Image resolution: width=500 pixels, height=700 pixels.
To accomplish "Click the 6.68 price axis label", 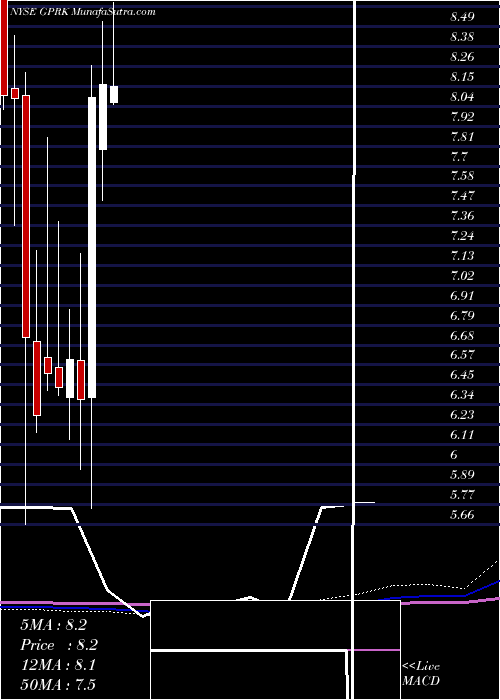I will click(x=462, y=335).
